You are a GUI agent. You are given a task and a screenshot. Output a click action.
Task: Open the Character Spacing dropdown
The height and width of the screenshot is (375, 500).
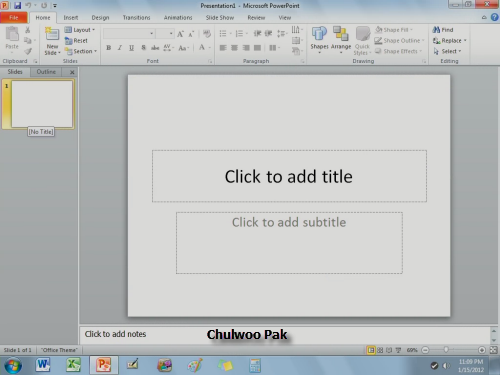[x=168, y=48]
